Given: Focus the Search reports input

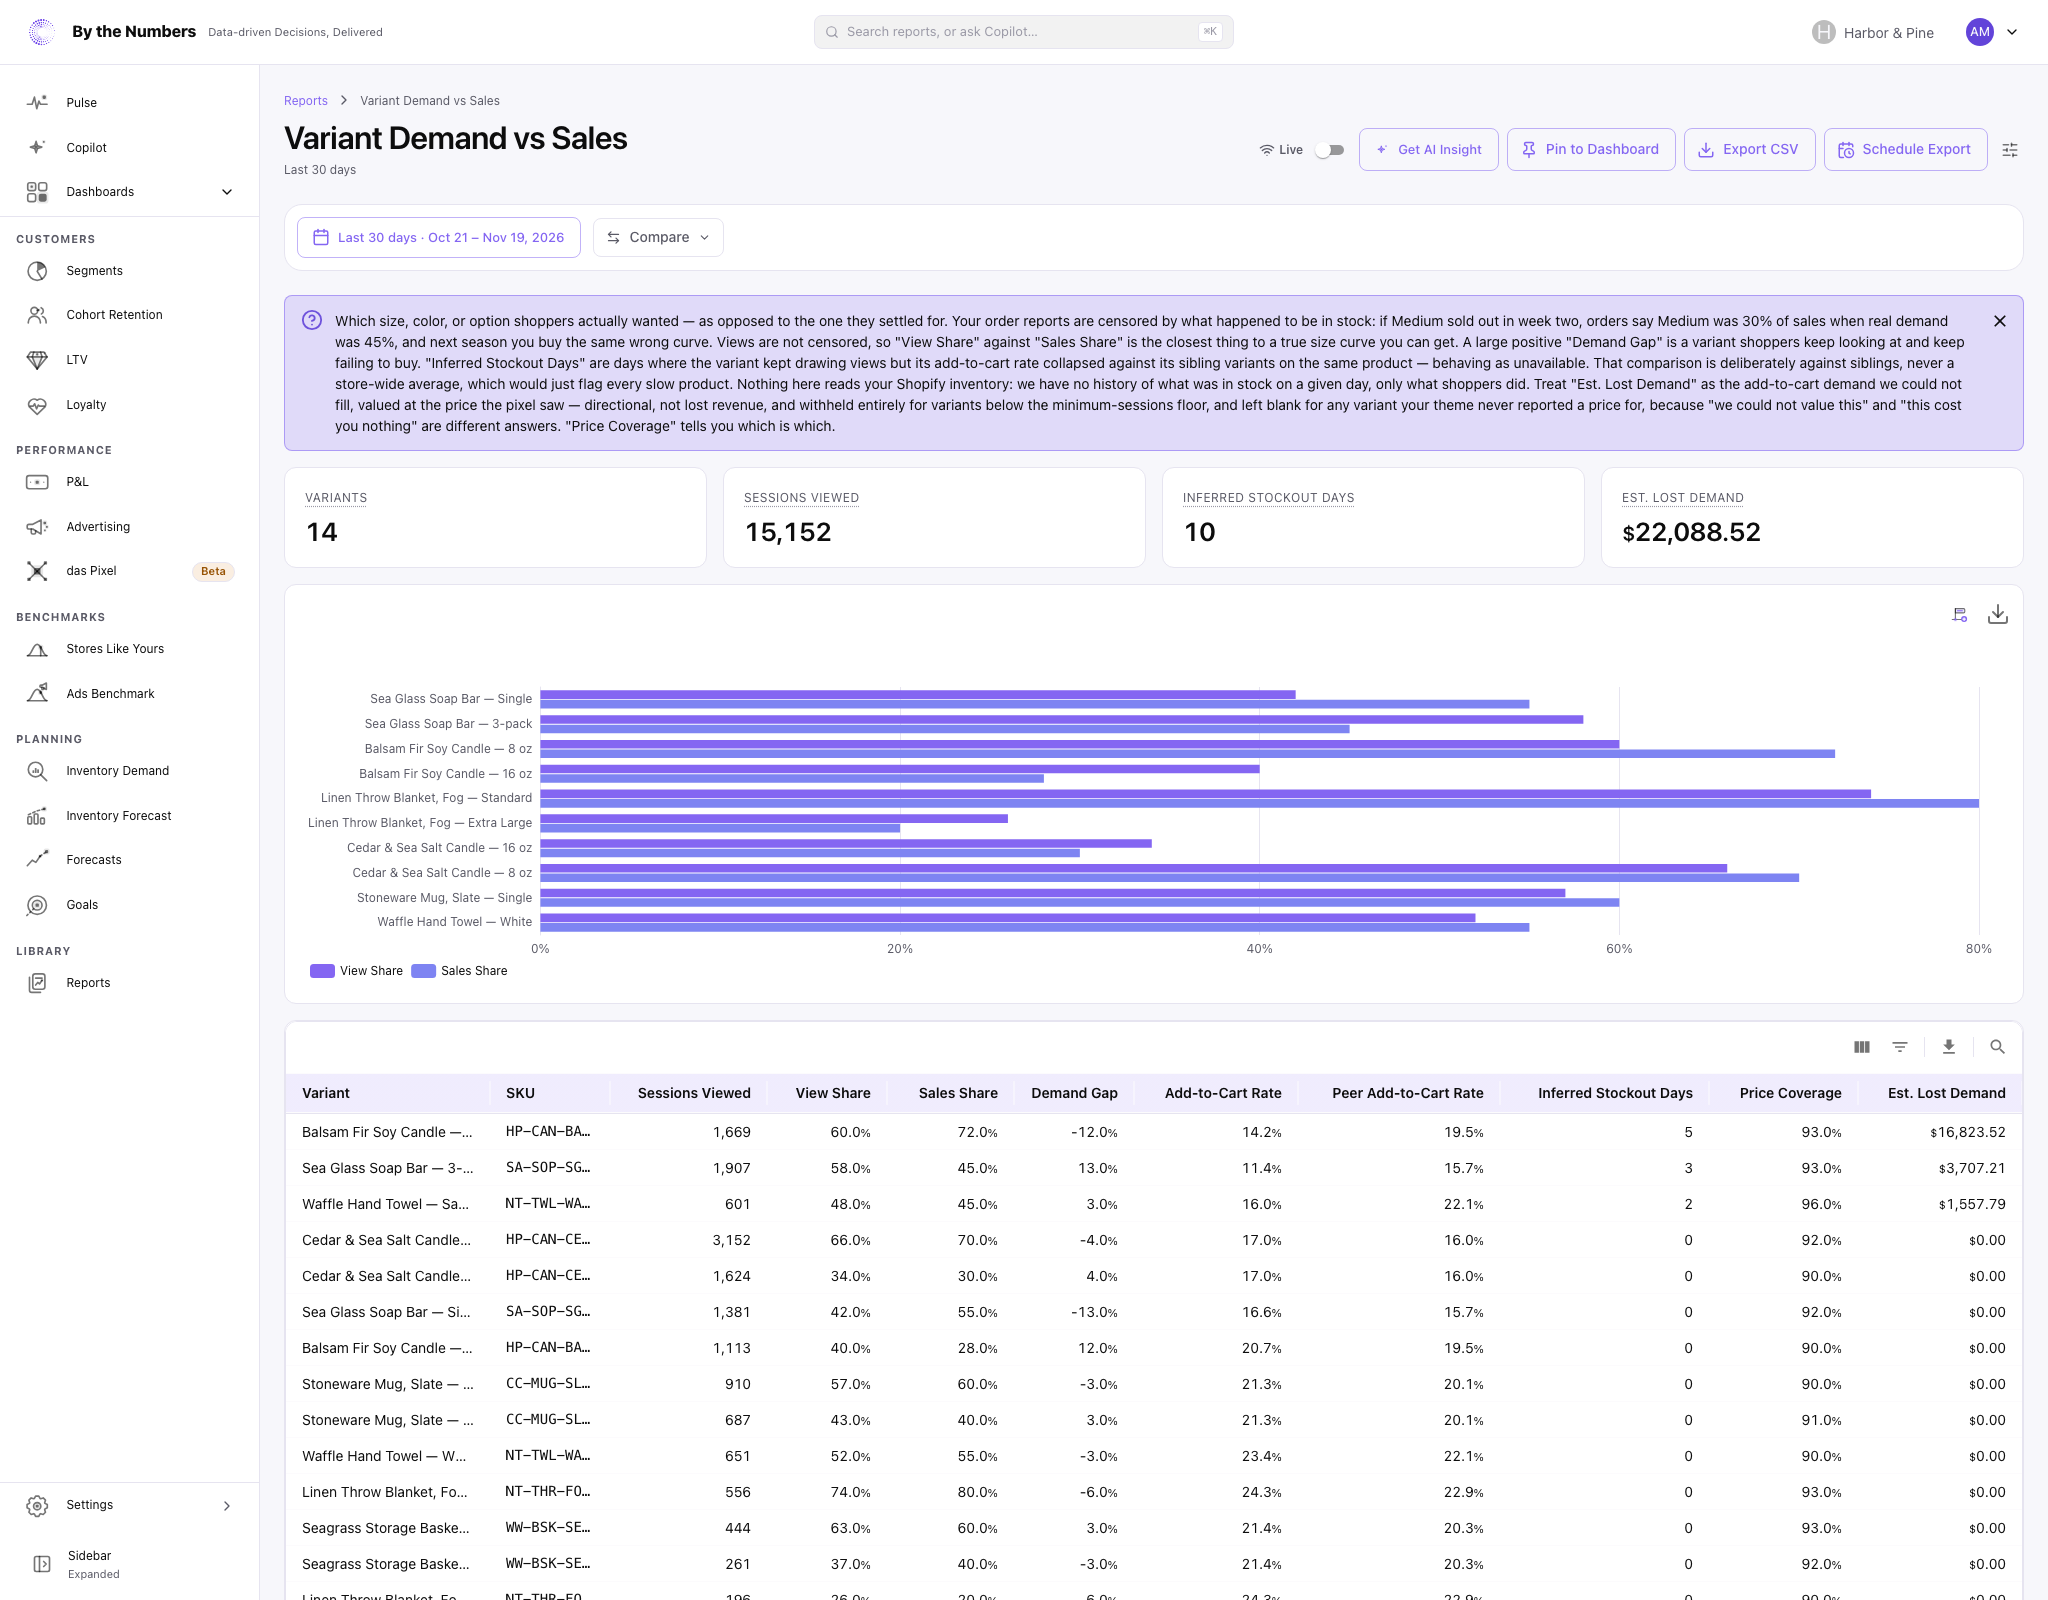Looking at the screenshot, I should pos(1023,32).
